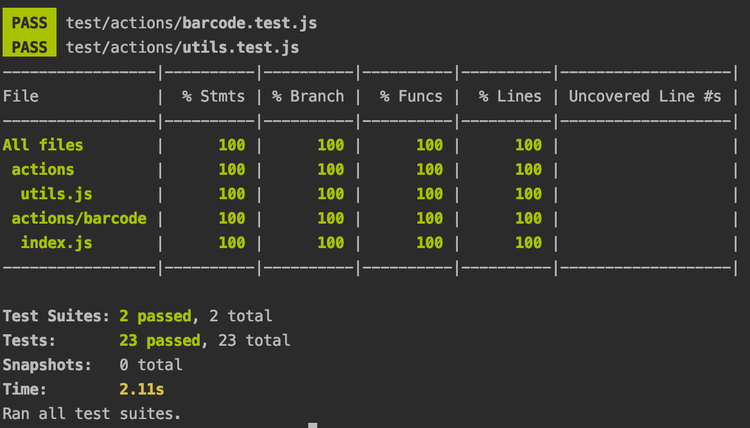Click '2 passed' in Test Suites line
Screen dimensions: 750x428
pos(155,316)
